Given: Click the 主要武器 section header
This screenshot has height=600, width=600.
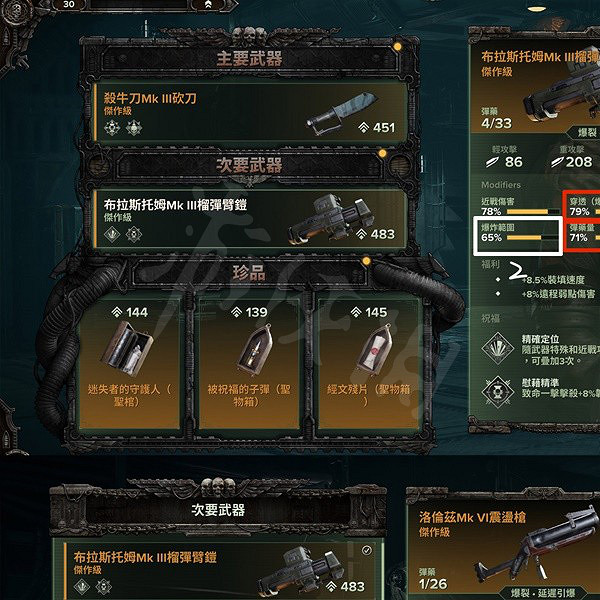Looking at the screenshot, I should click(249, 59).
